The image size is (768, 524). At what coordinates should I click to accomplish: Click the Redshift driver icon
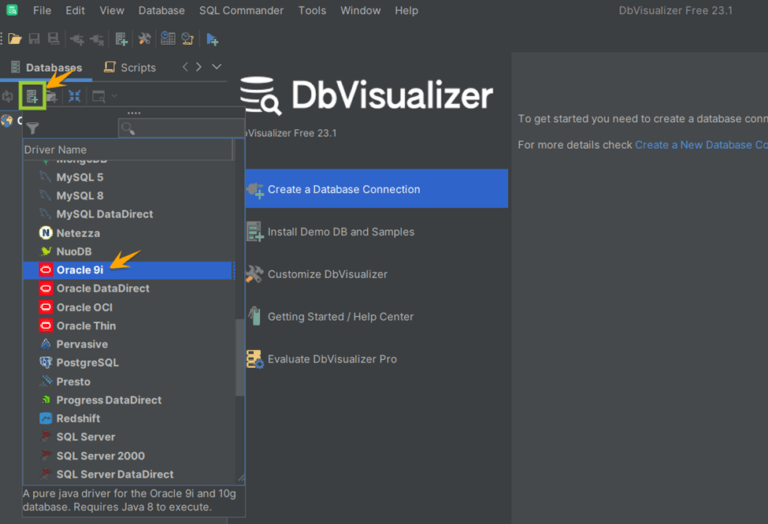click(x=45, y=419)
